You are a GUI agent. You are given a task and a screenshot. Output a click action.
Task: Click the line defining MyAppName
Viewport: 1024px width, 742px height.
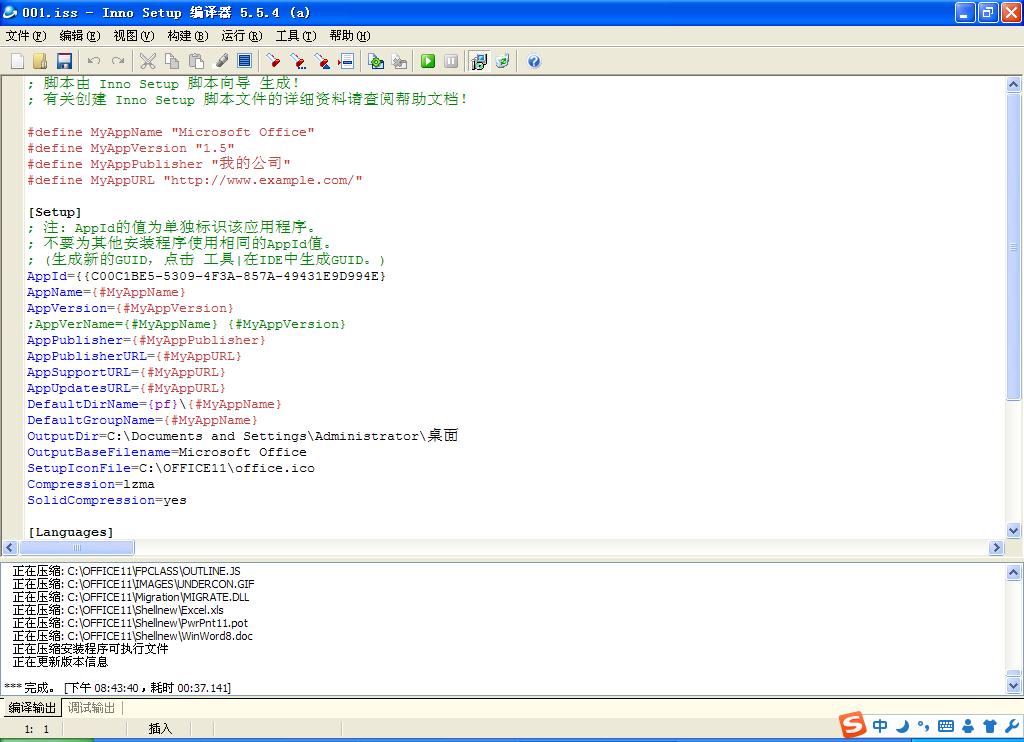pyautogui.click(x=170, y=132)
